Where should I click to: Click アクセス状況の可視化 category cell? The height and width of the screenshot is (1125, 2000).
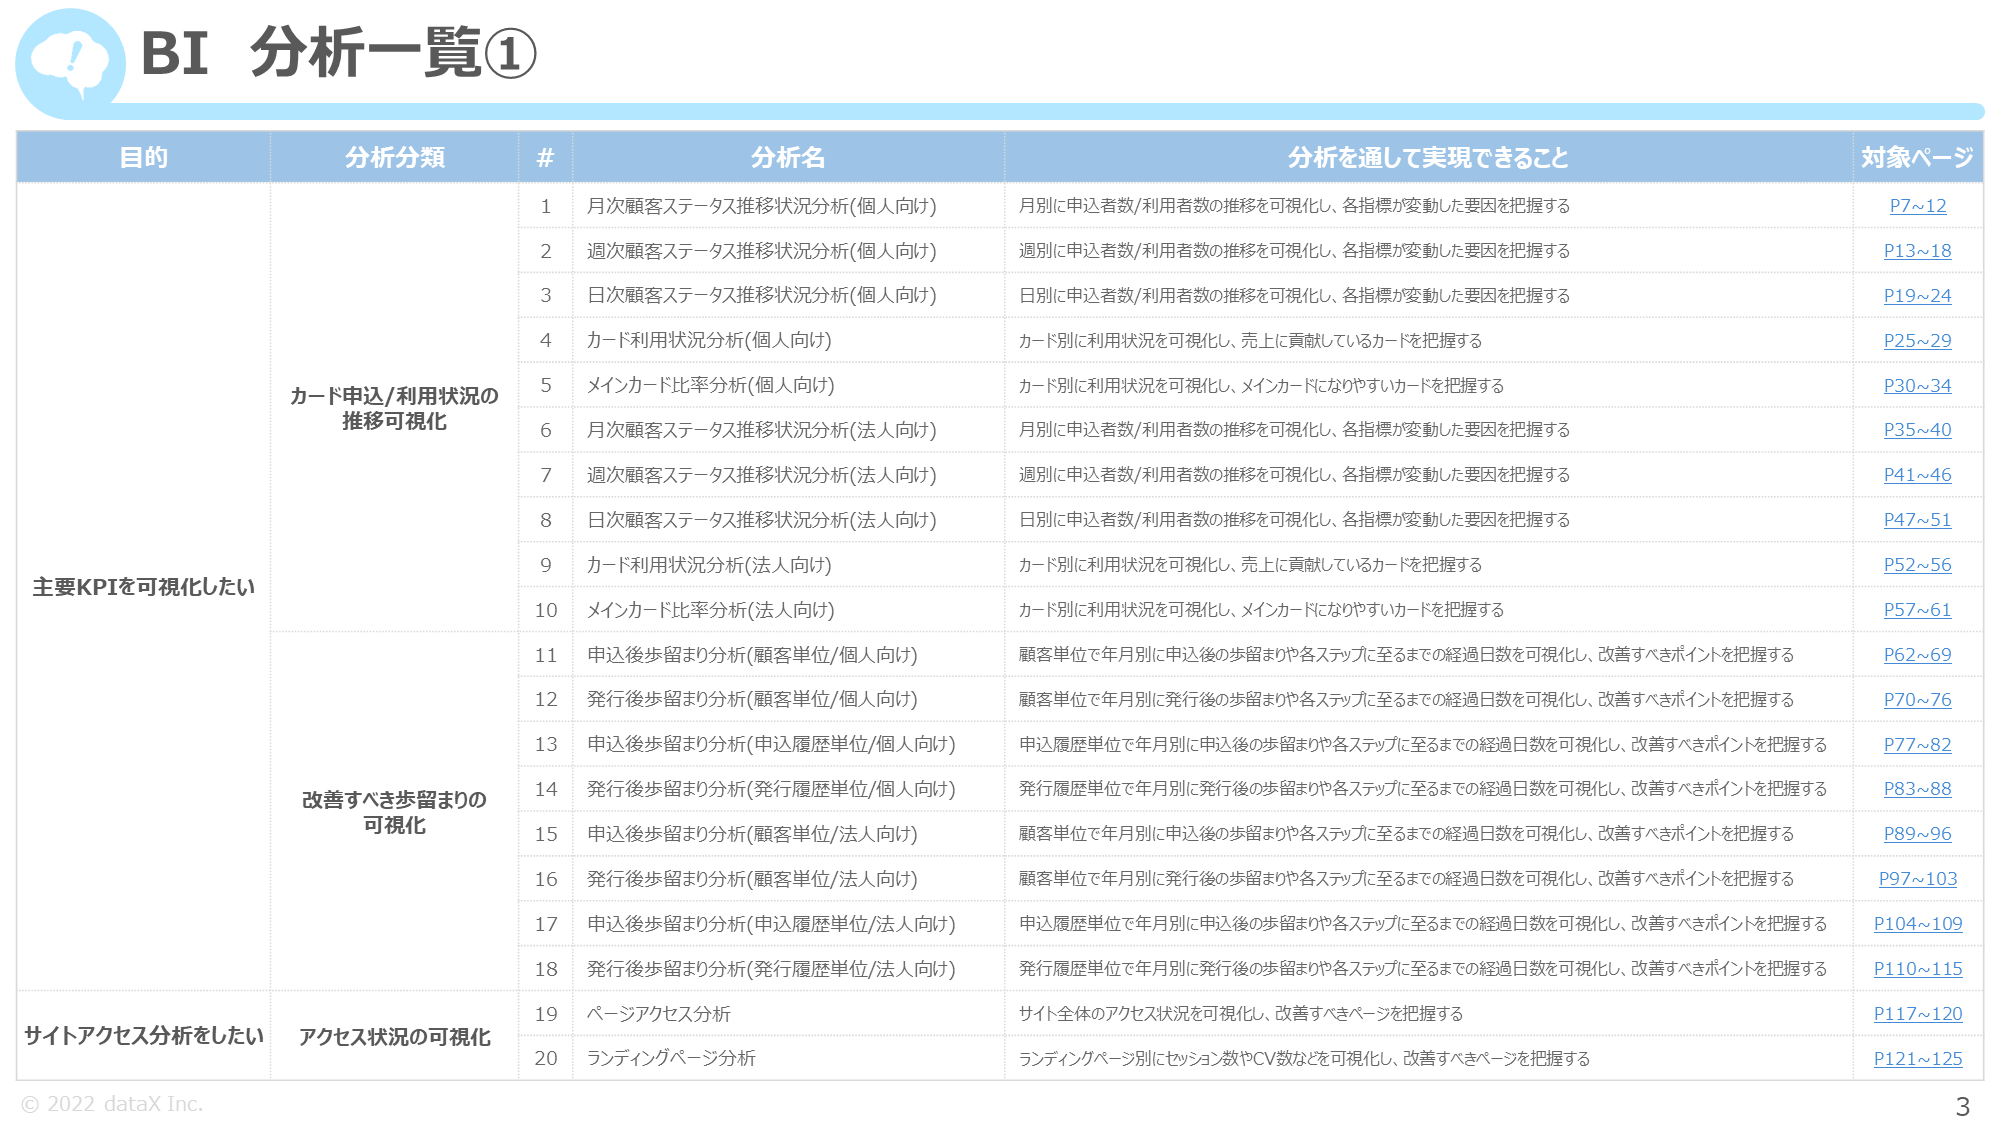(x=395, y=1037)
